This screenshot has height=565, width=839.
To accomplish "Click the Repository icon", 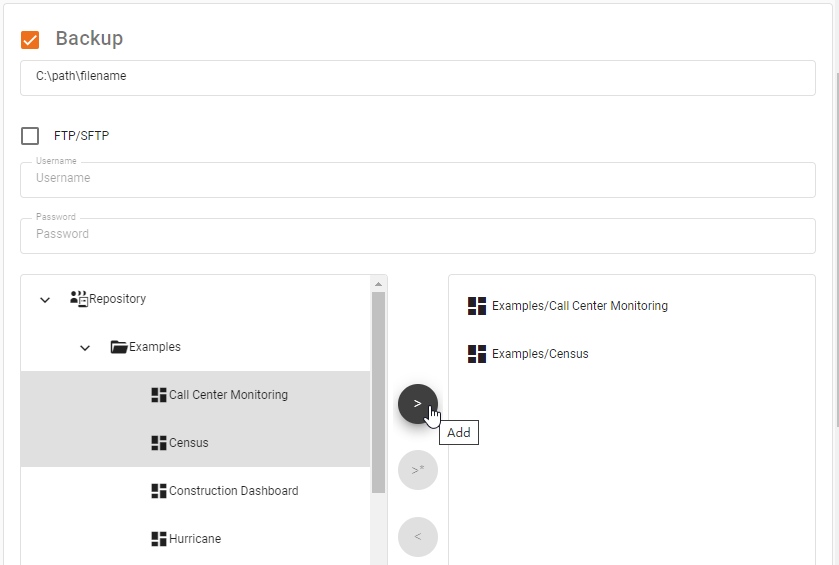I will click(x=79, y=299).
